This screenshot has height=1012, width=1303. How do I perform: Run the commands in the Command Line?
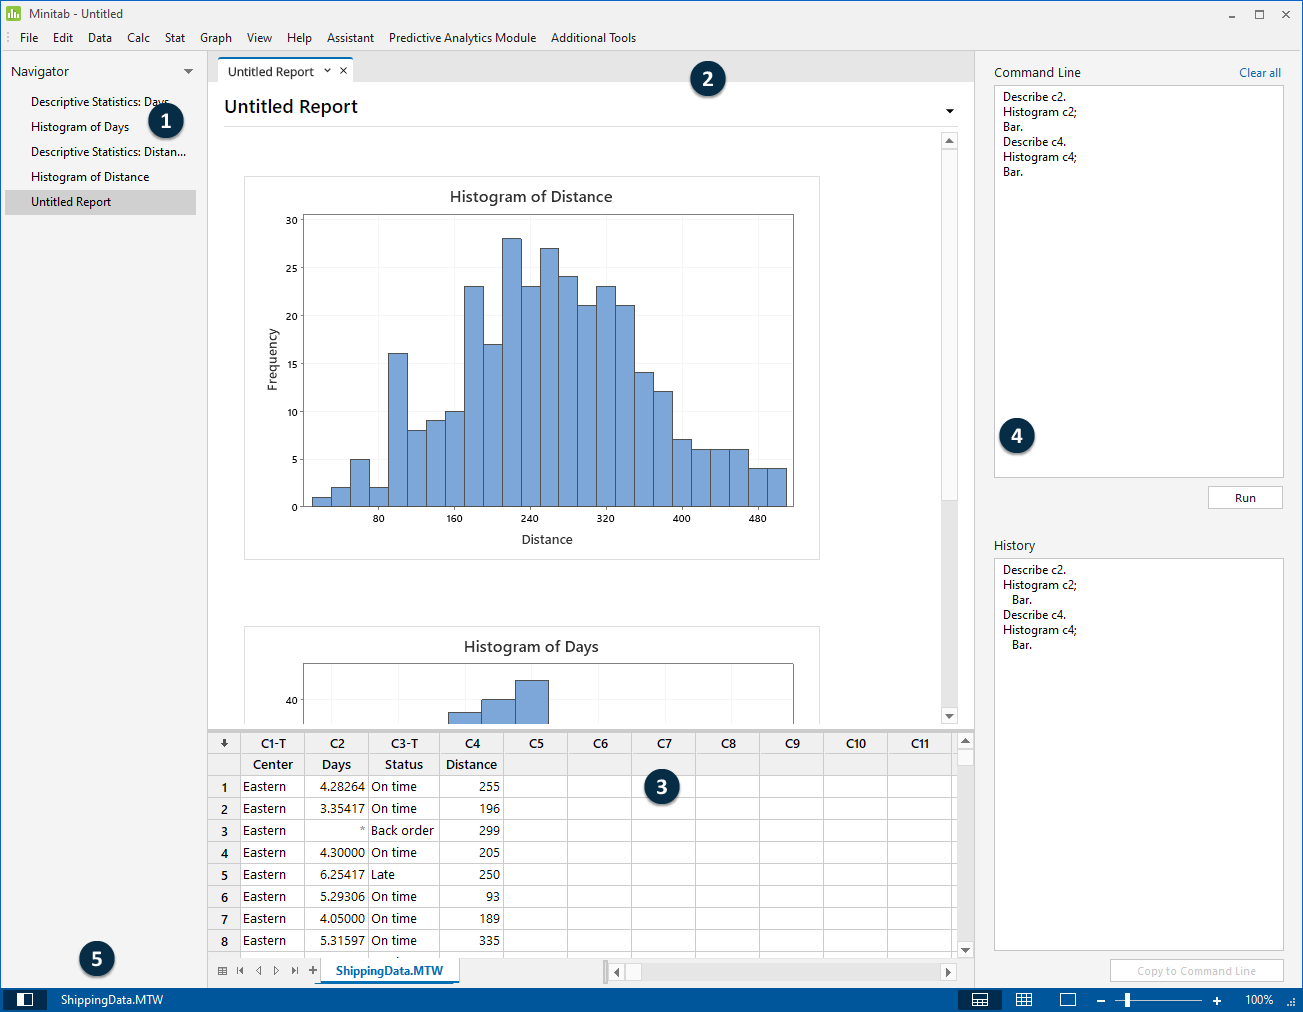1245,497
